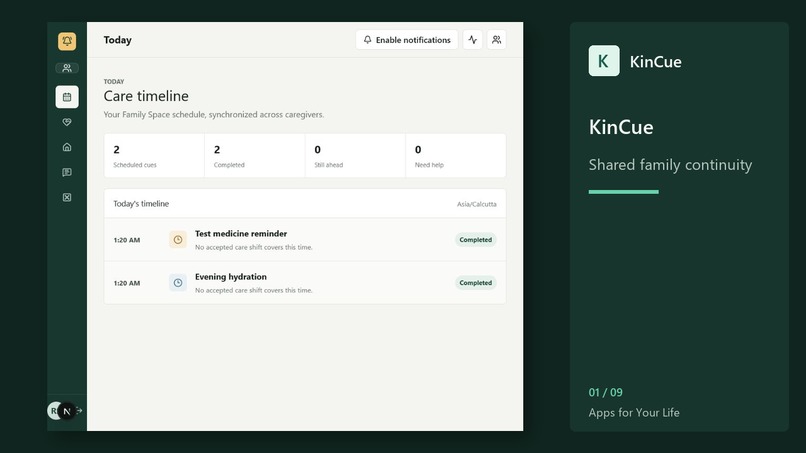
Task: Open the Evening hydration entry
Action: 305,283
